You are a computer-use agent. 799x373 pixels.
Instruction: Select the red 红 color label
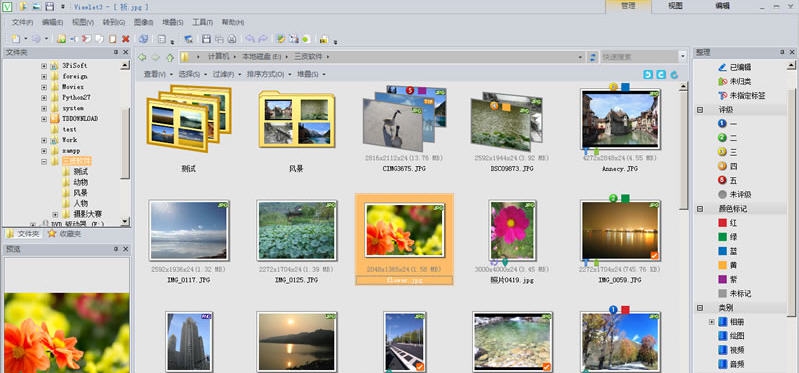(727, 223)
